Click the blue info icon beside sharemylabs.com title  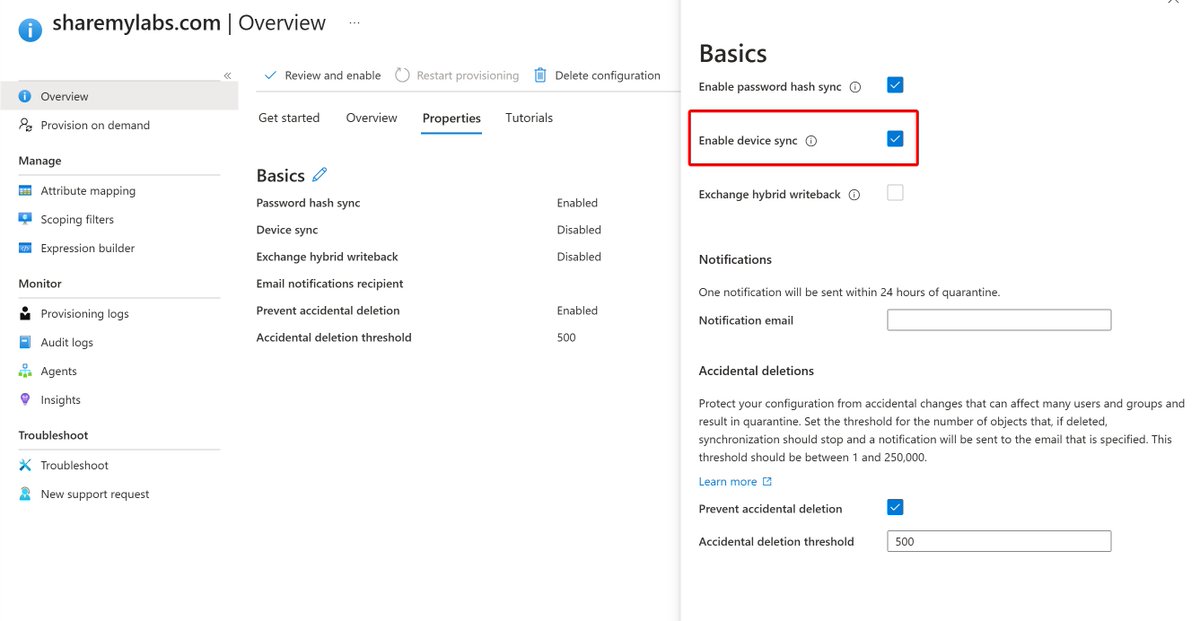coord(30,30)
